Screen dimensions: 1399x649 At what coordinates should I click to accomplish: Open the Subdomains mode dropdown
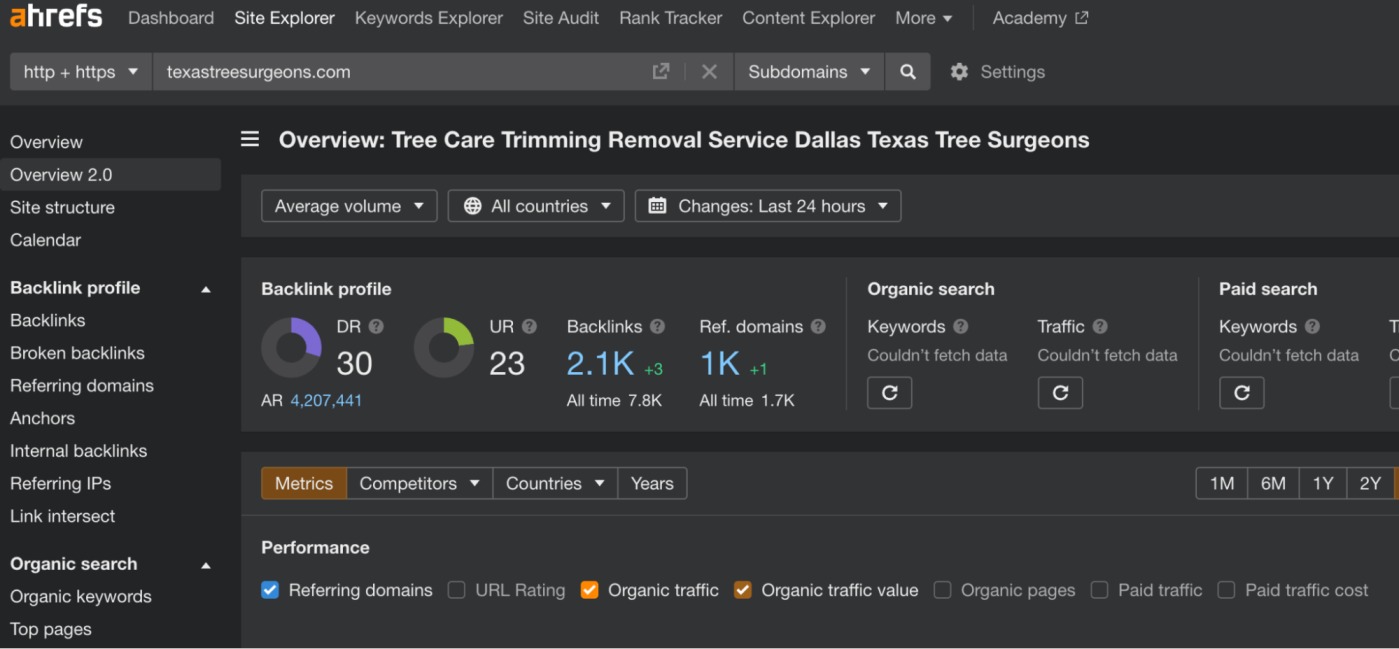[x=809, y=72]
